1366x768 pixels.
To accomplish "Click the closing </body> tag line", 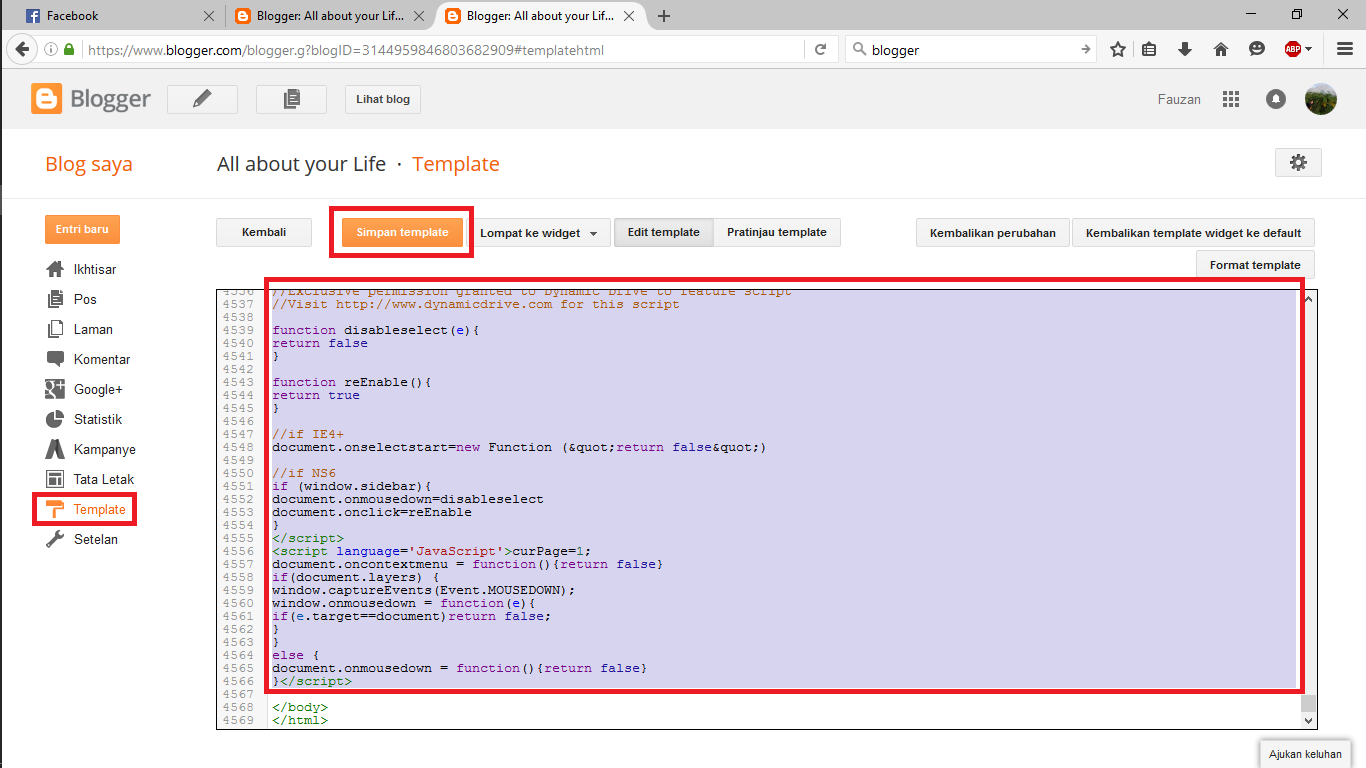I will point(300,707).
